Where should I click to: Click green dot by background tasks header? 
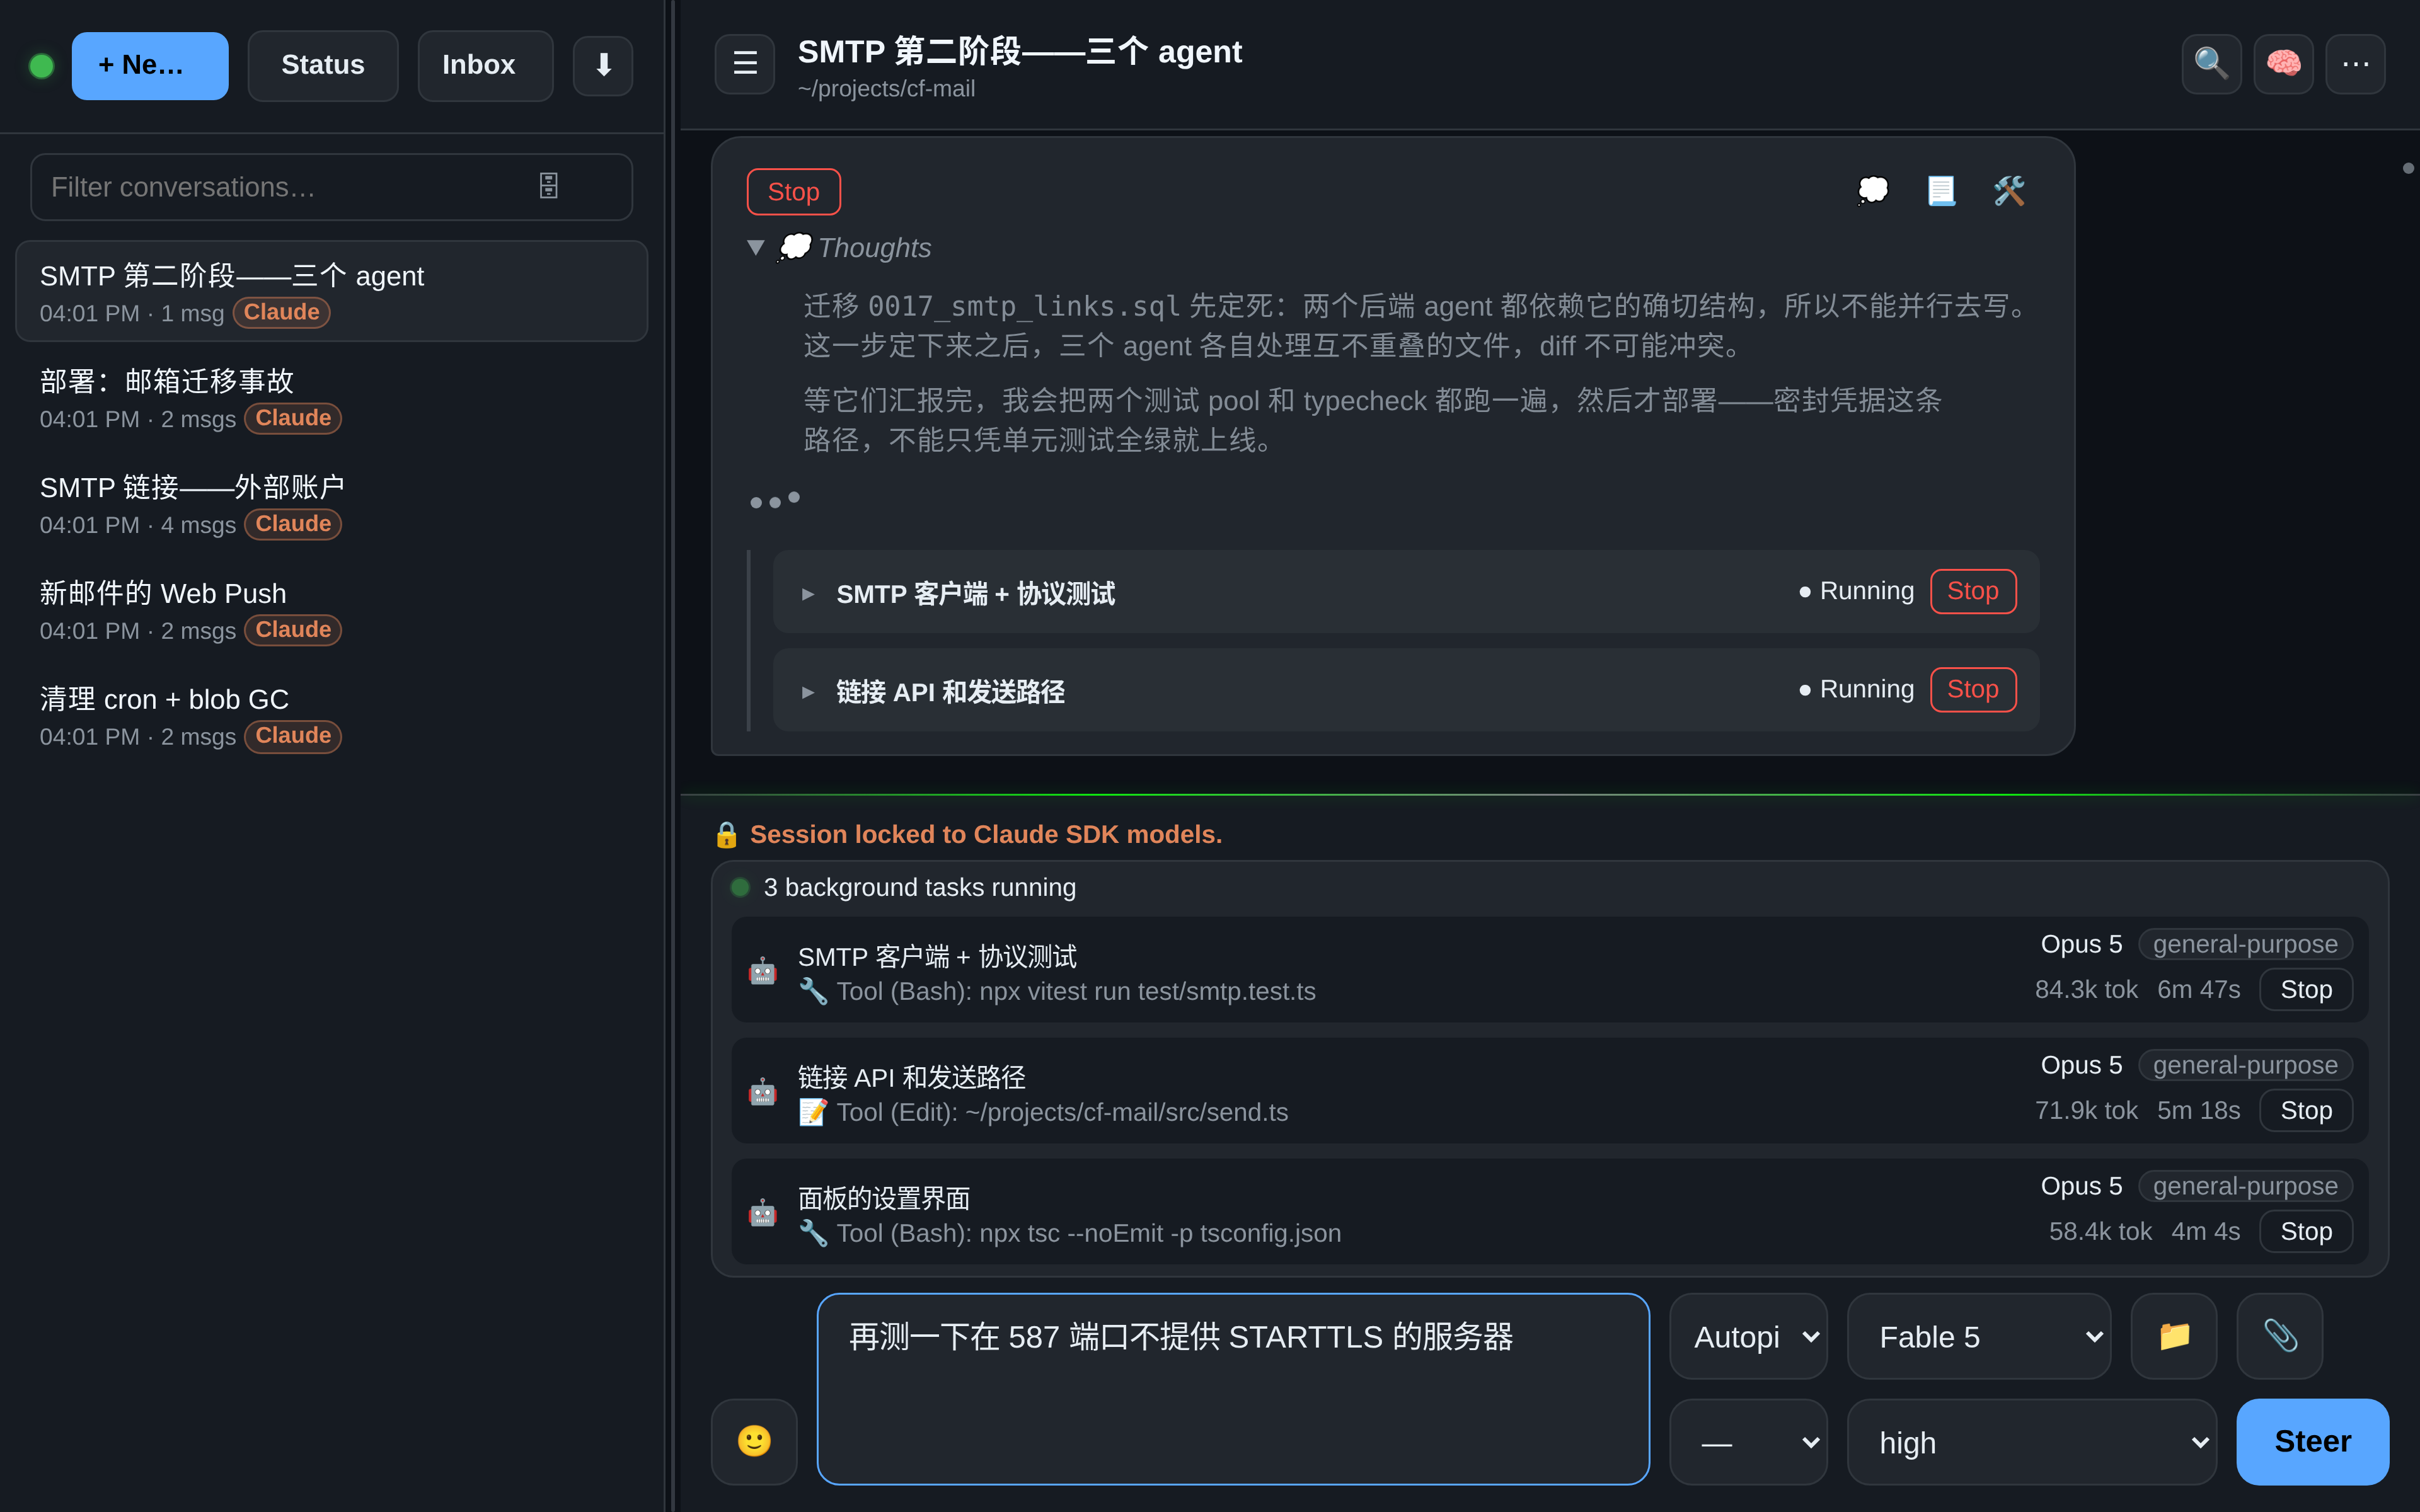point(740,887)
